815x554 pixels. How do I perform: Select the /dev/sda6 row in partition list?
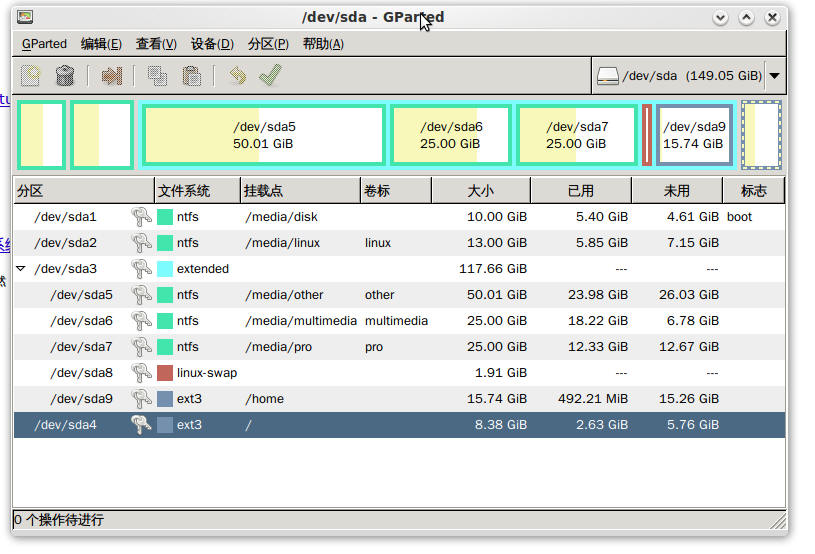(399, 321)
